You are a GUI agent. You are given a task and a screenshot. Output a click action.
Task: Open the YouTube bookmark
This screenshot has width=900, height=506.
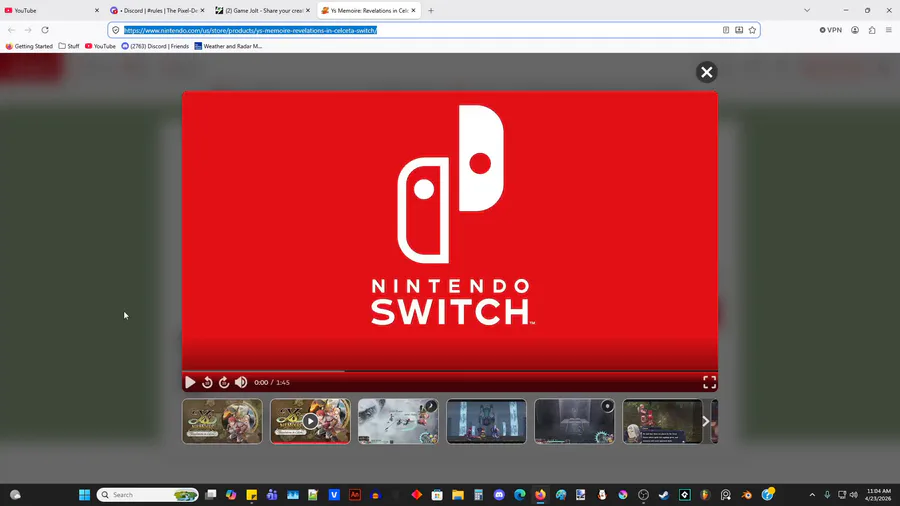[x=100, y=46]
